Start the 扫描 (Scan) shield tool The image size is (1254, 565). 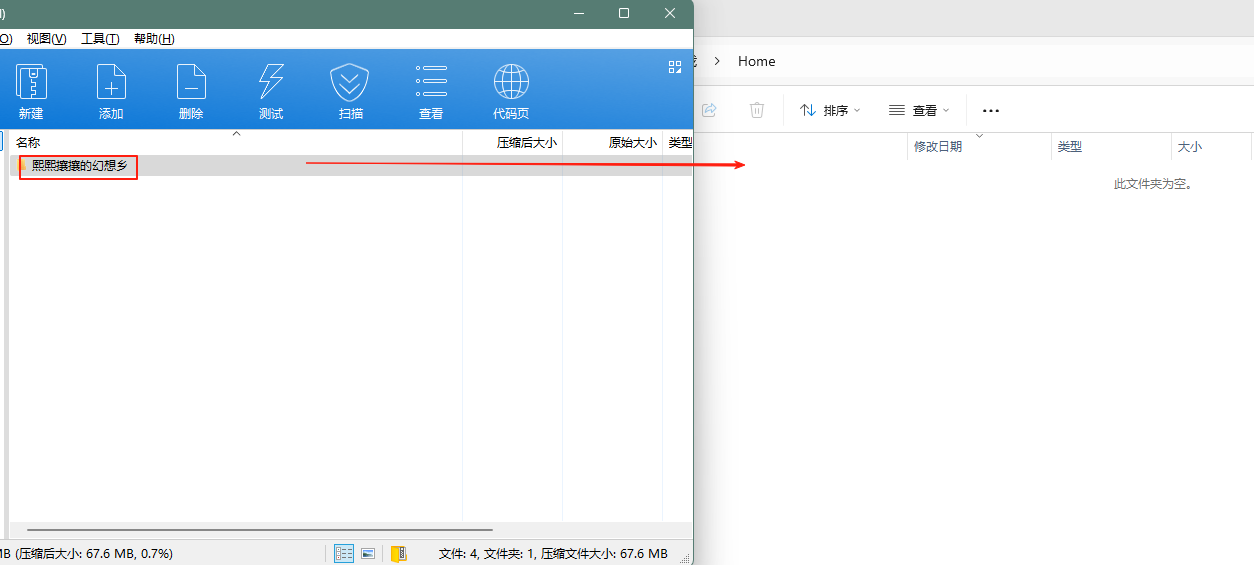click(x=350, y=92)
